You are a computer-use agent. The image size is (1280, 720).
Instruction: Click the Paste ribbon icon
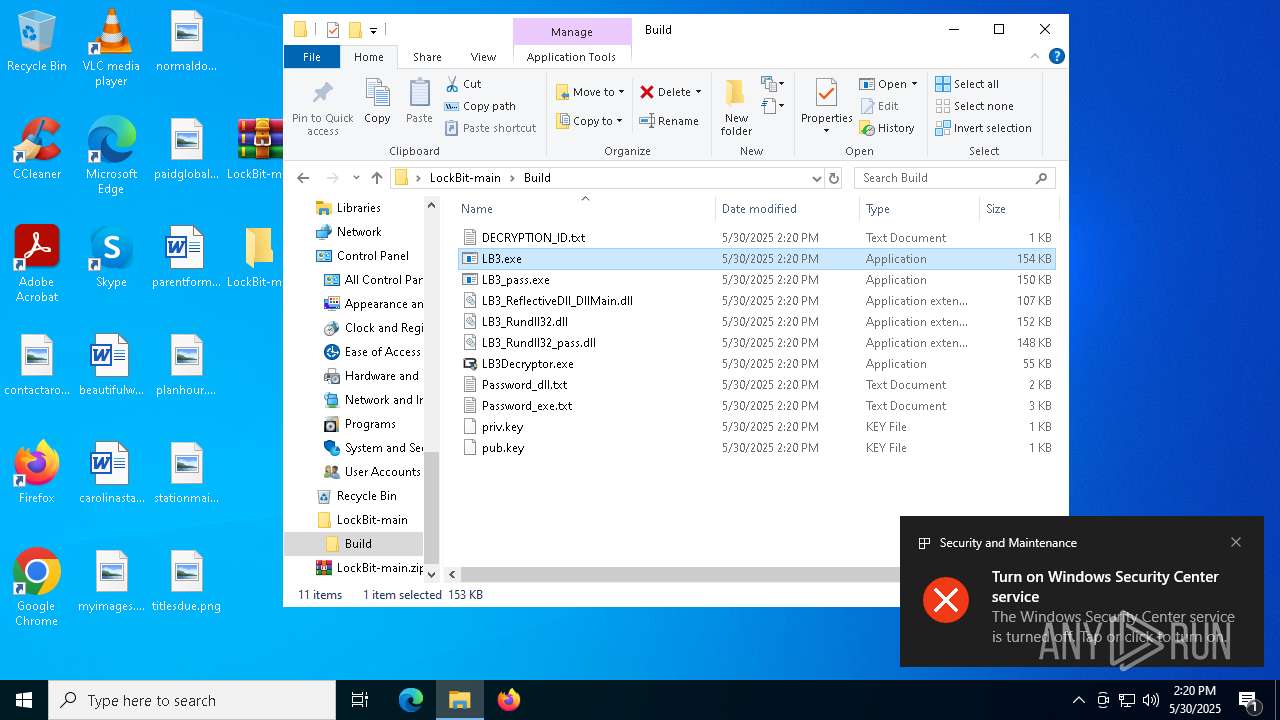click(419, 102)
